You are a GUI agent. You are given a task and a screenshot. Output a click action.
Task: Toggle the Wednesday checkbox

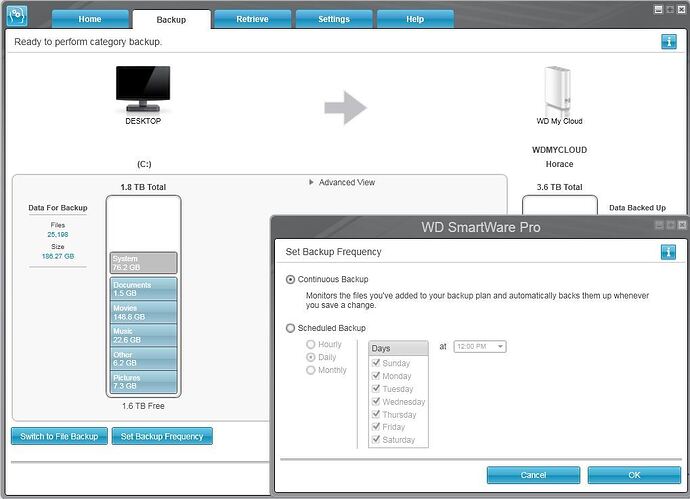[376, 401]
